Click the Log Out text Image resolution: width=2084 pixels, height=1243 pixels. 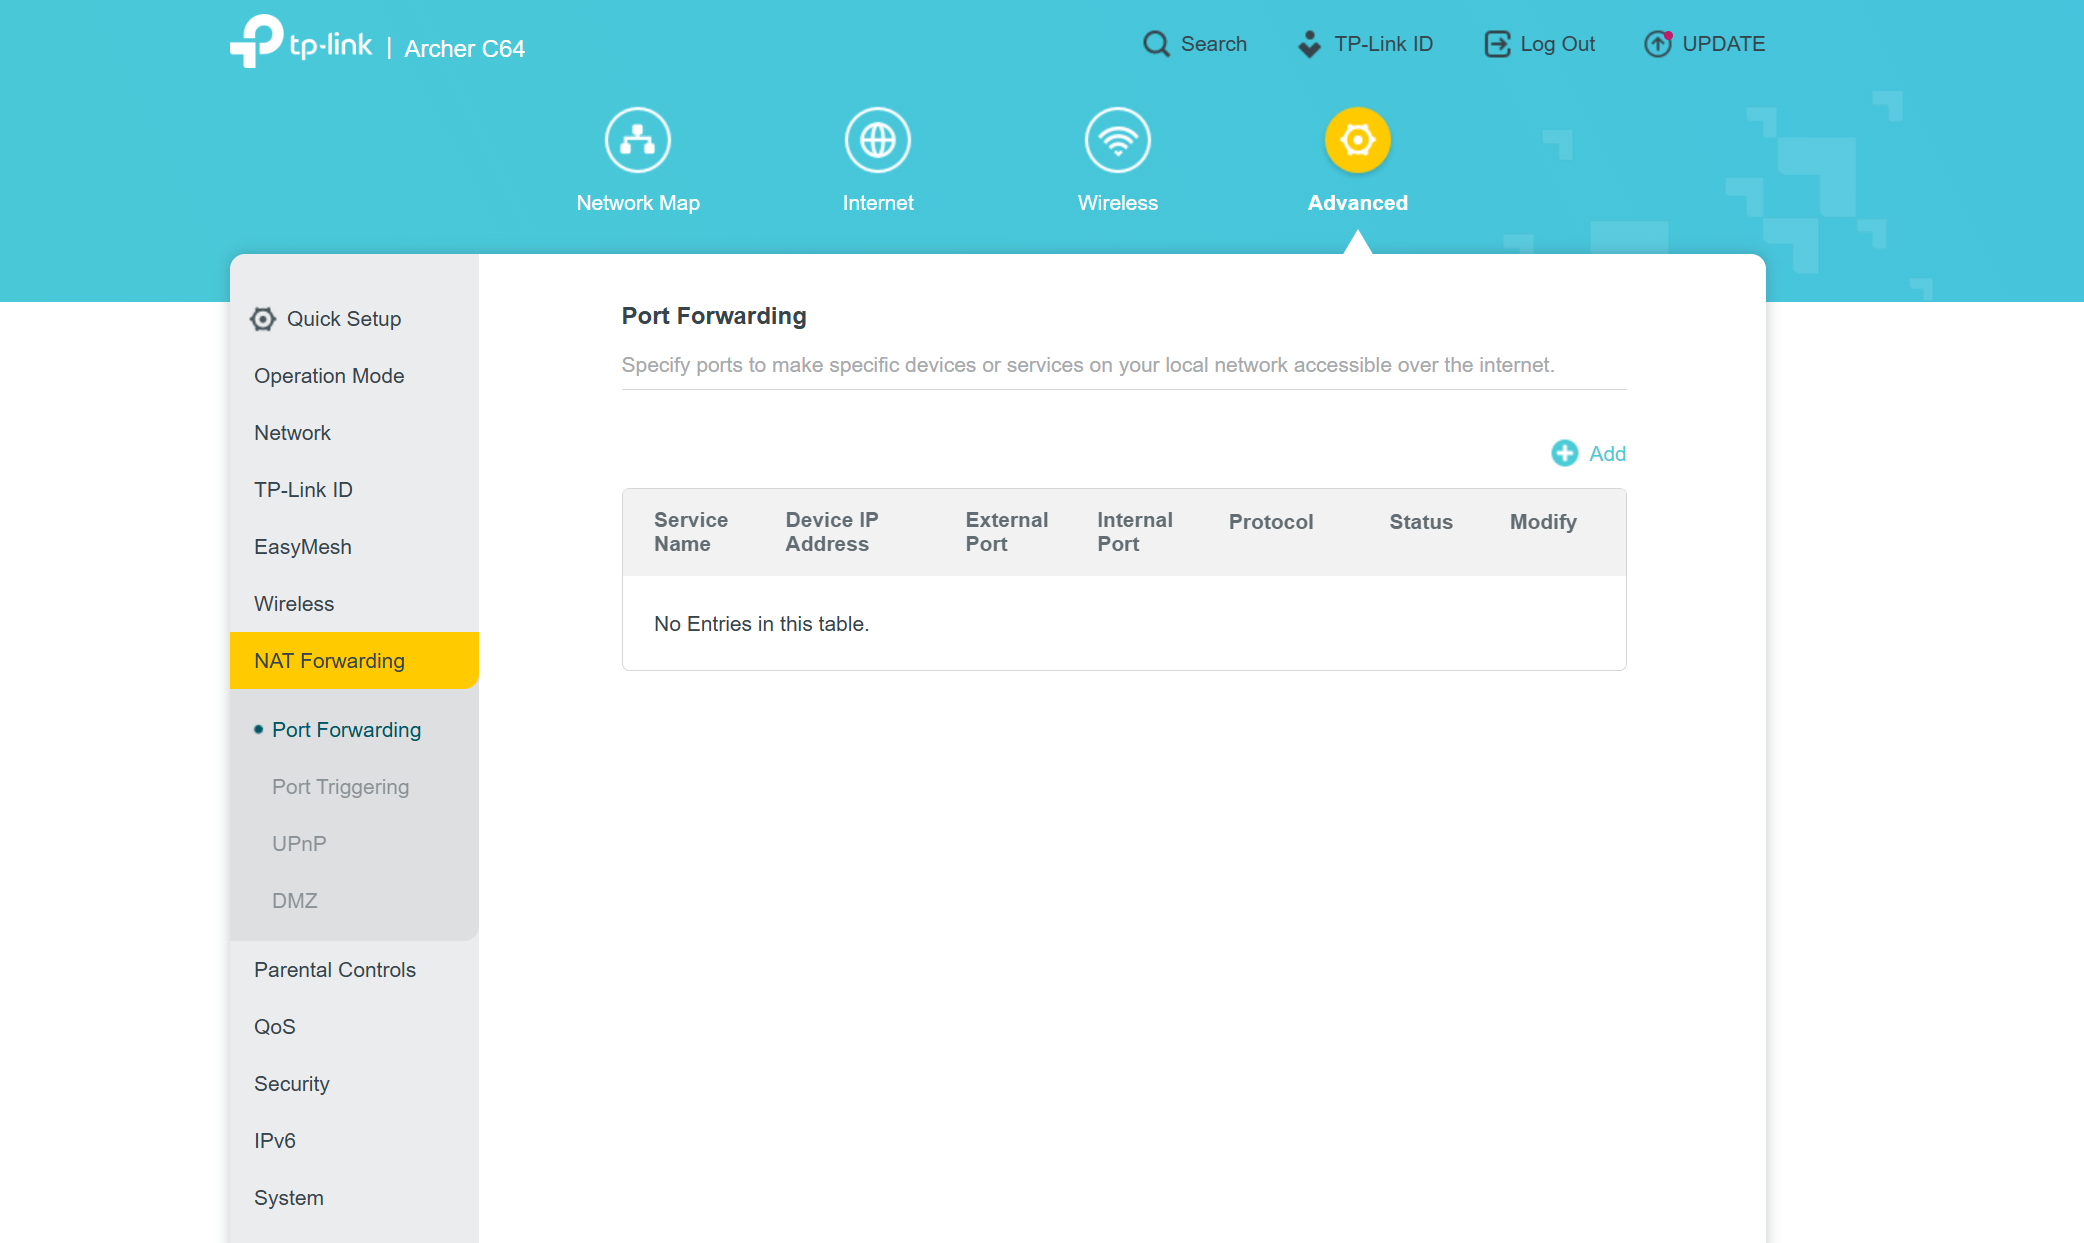(x=1558, y=44)
